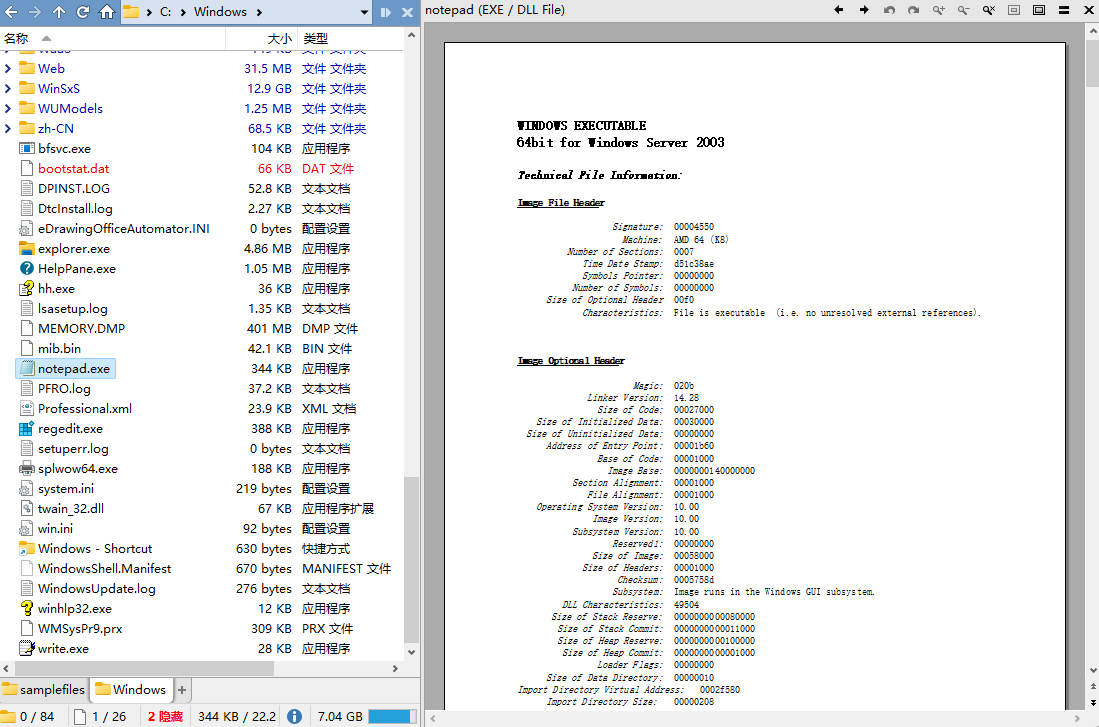The width and height of the screenshot is (1099, 727).
Task: Select the winhlp32.exe icon
Action: tap(27, 609)
